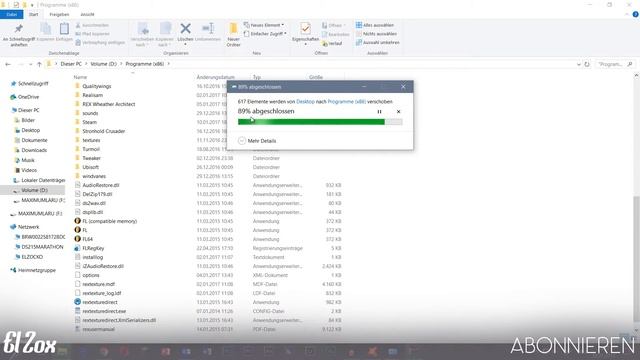Click Kopieren nach ribbon icon
This screenshot has width=640, height=360.
coord(165,29)
